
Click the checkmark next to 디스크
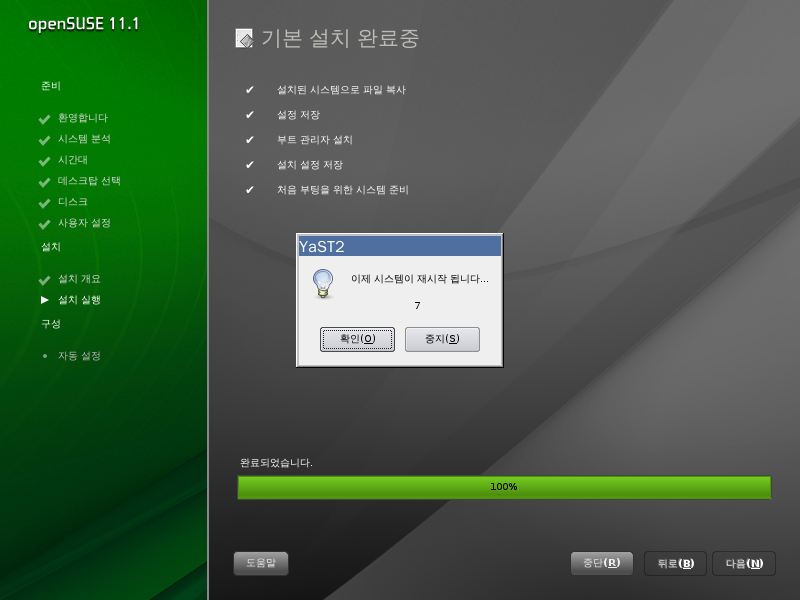(44, 203)
